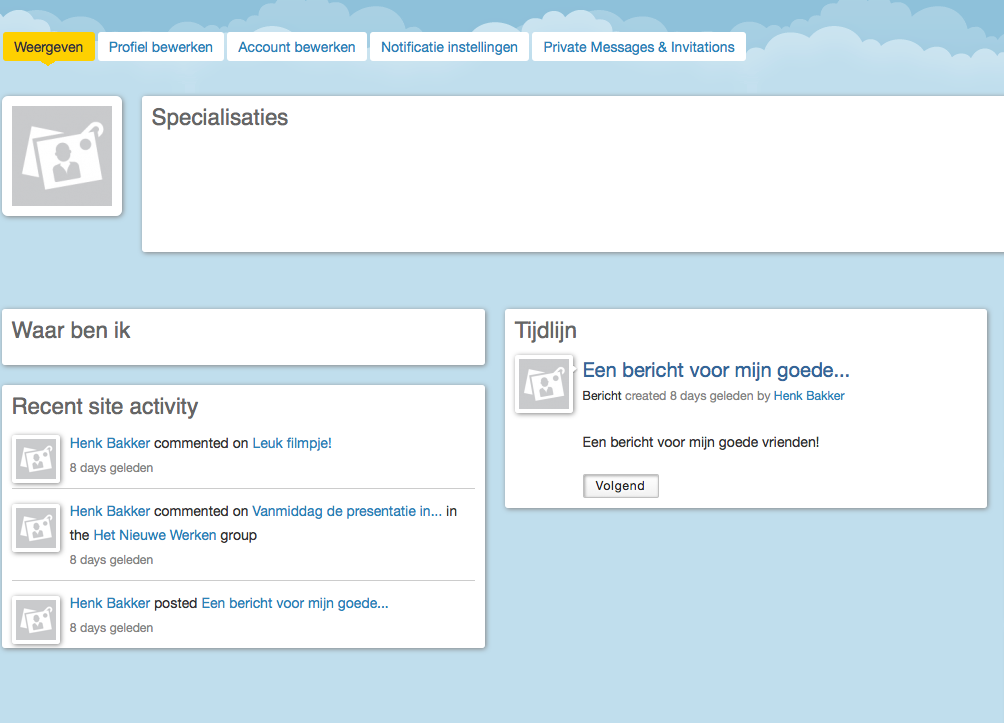1004x723 pixels.
Task: Click Henk Bakker in the first activity entry
Action: pyautogui.click(x=109, y=442)
